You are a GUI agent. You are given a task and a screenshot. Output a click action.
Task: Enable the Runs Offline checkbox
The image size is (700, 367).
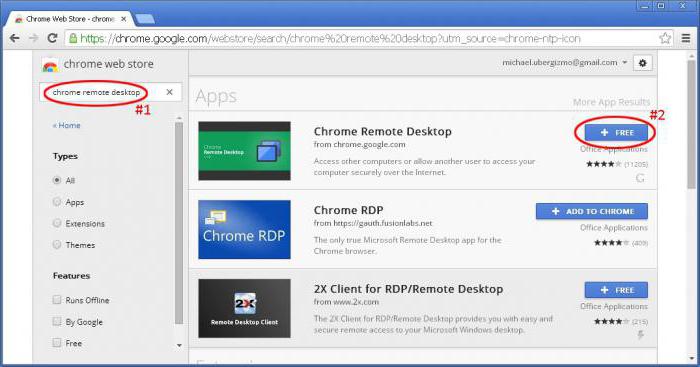pyautogui.click(x=57, y=300)
